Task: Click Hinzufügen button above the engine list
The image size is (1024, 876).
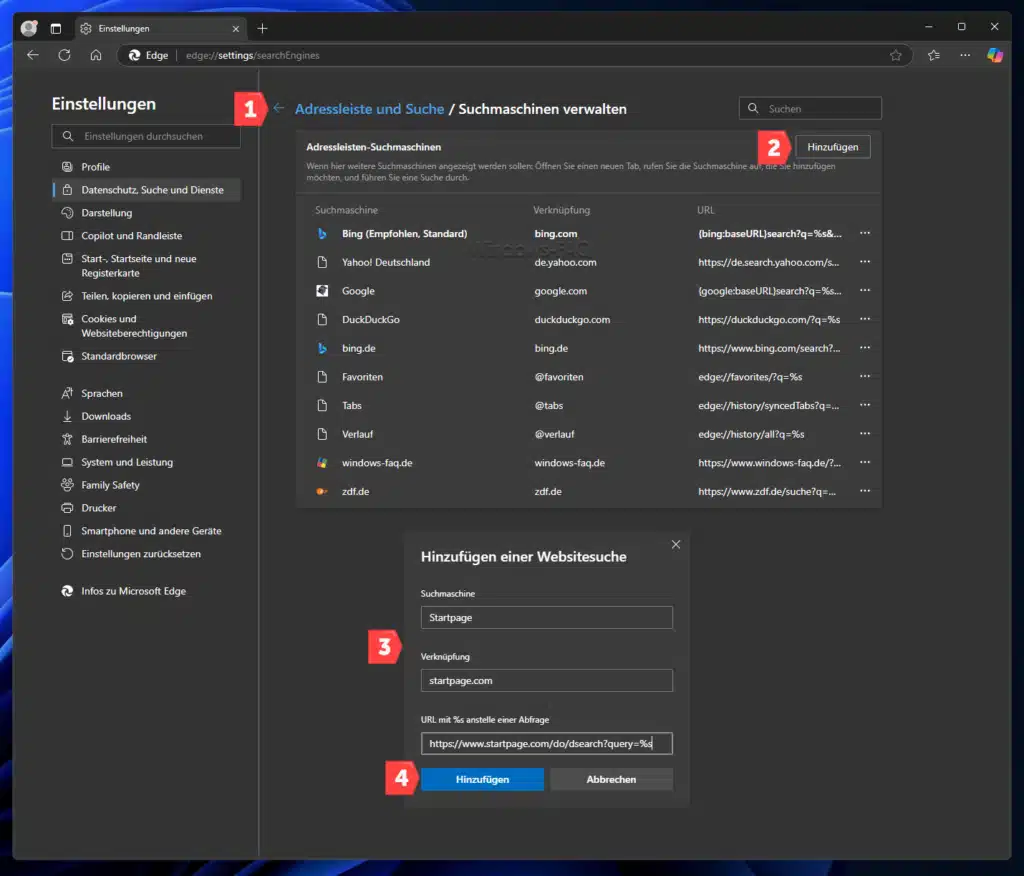Action: (833, 147)
